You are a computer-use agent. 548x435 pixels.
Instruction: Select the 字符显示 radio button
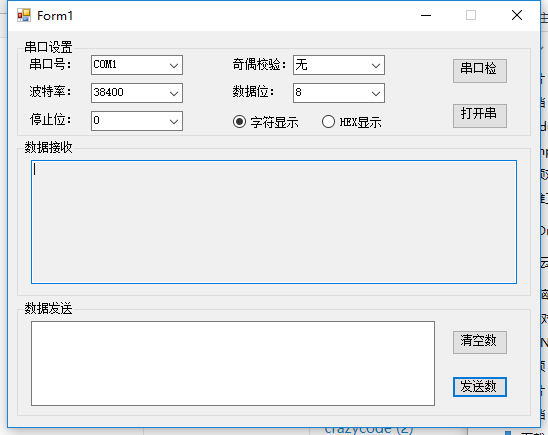266,122
